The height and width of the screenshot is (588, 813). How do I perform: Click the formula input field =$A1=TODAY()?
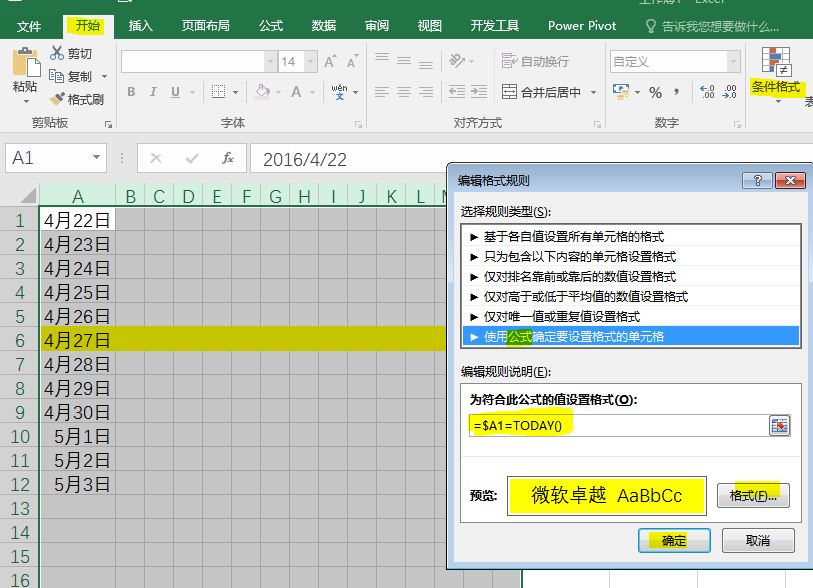click(x=619, y=426)
